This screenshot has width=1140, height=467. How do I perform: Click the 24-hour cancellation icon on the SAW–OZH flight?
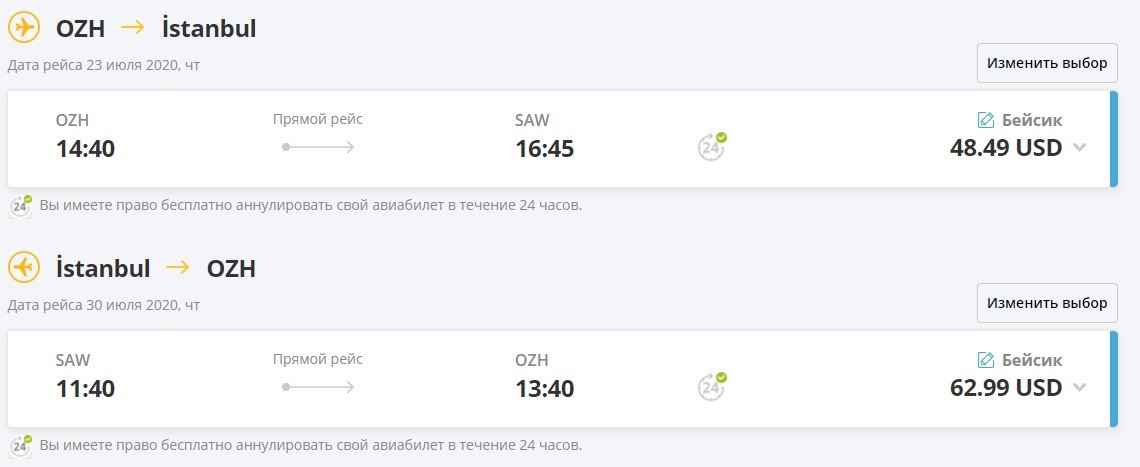(712, 386)
